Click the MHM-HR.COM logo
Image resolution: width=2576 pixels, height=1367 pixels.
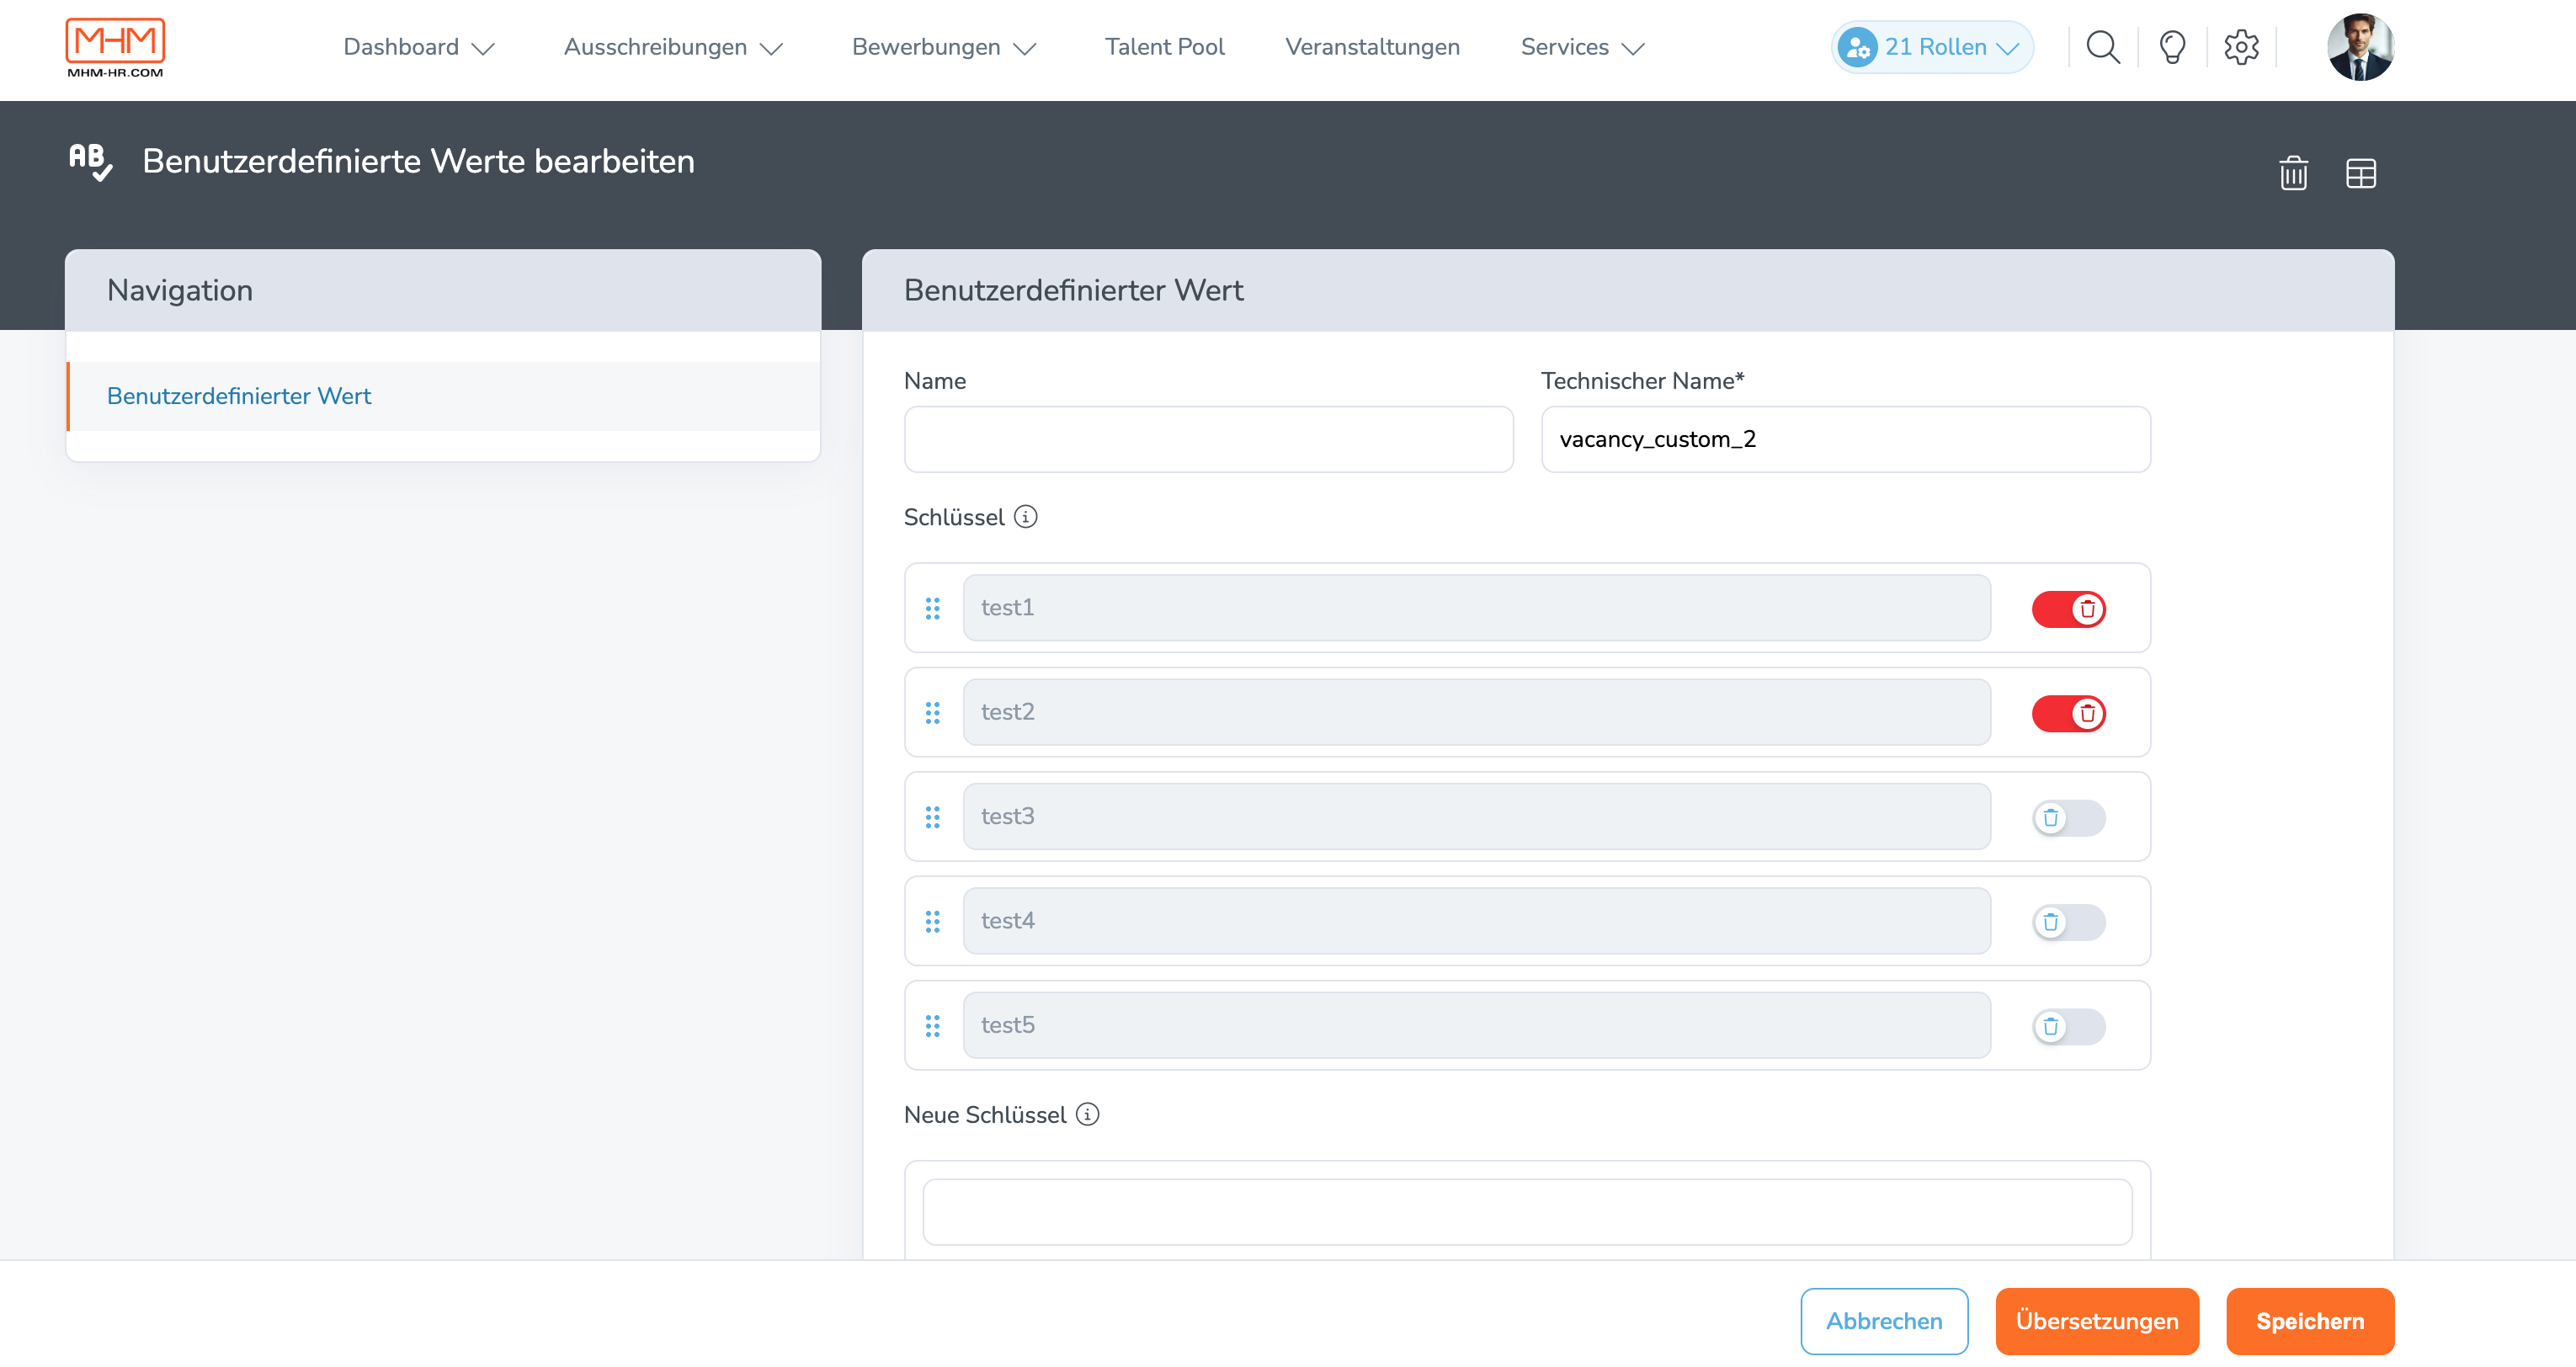(x=115, y=47)
